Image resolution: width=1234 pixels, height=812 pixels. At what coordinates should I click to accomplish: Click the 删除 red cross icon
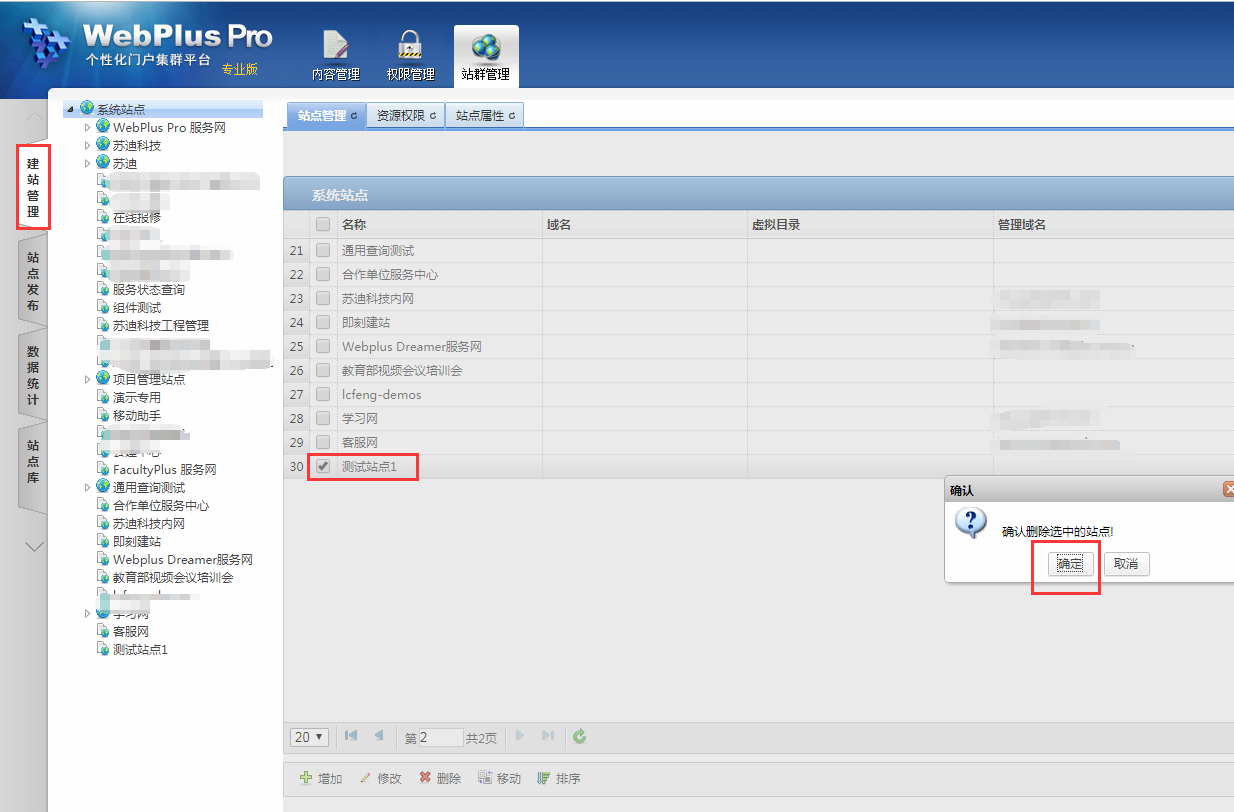425,778
